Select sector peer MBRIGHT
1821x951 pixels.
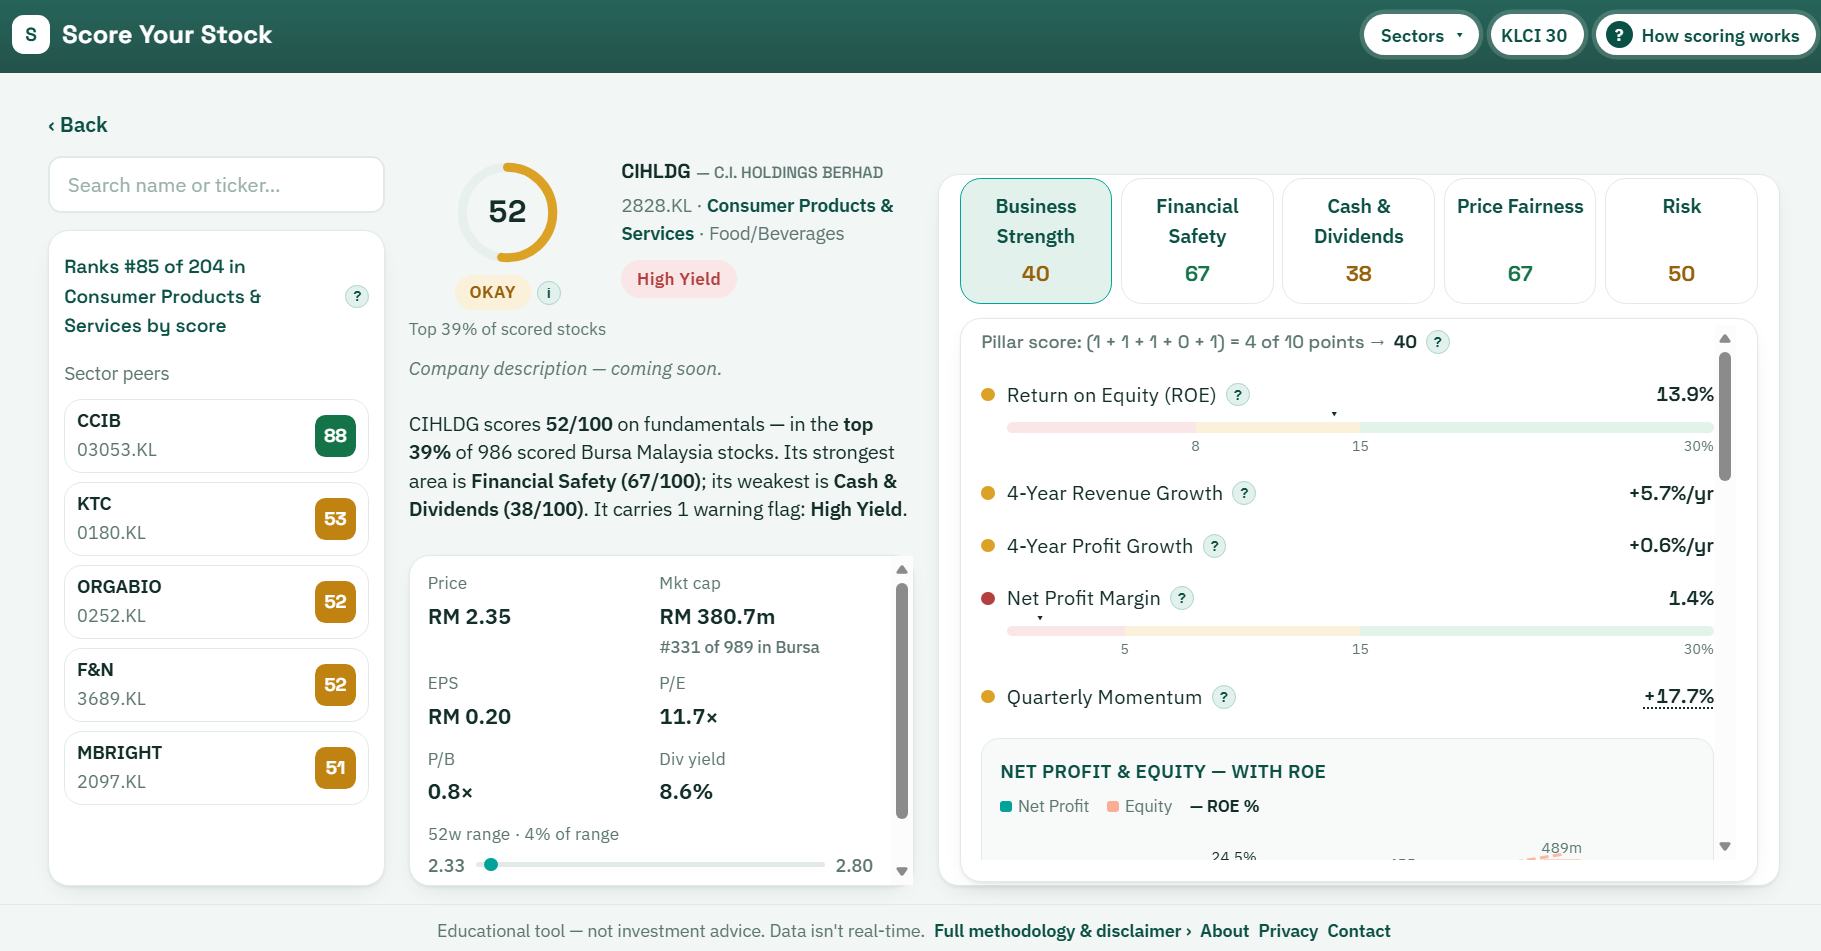(216, 768)
